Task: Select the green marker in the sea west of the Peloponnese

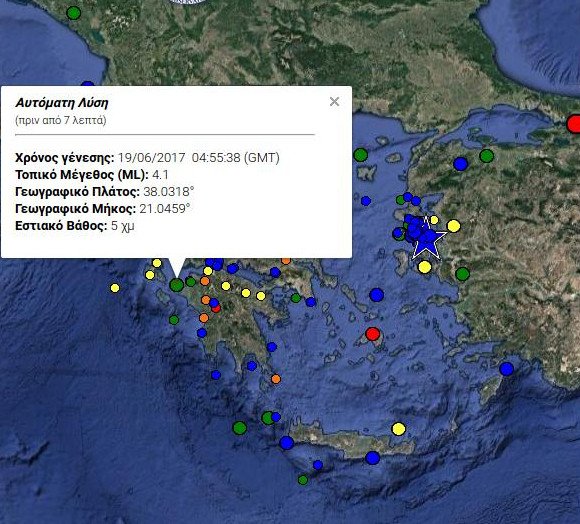Action: click(x=174, y=320)
